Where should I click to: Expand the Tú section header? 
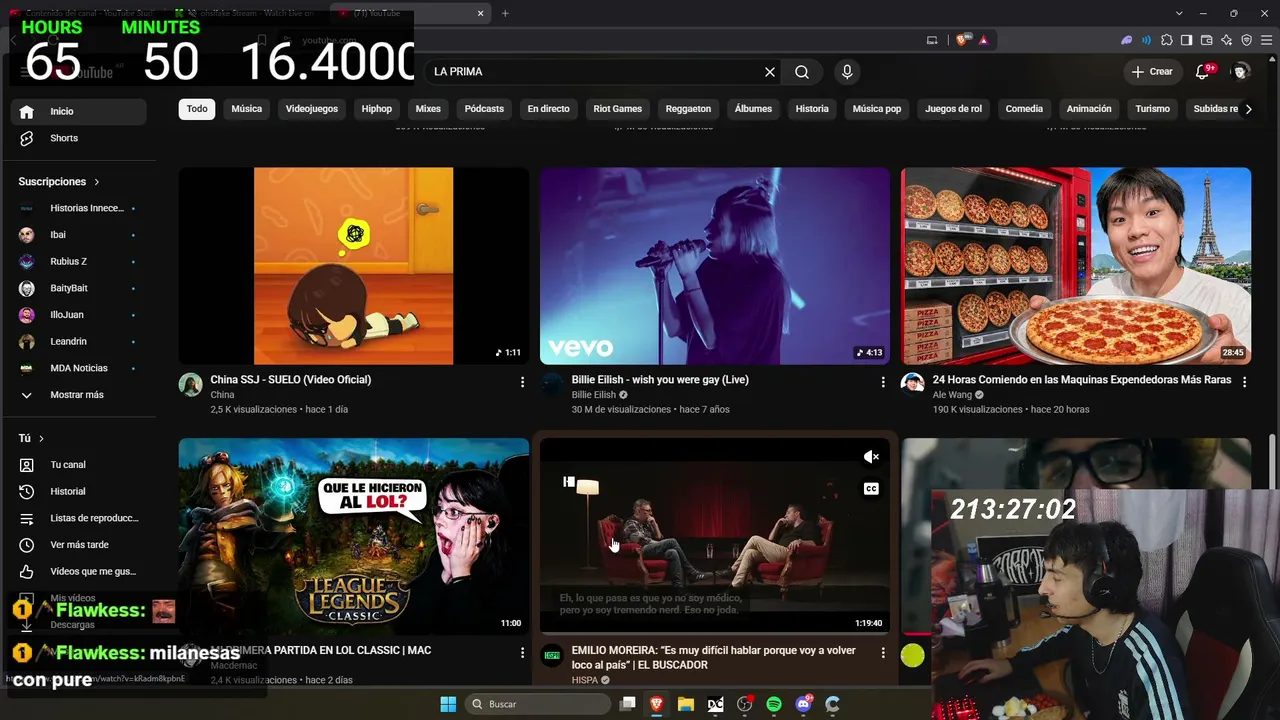coord(31,438)
